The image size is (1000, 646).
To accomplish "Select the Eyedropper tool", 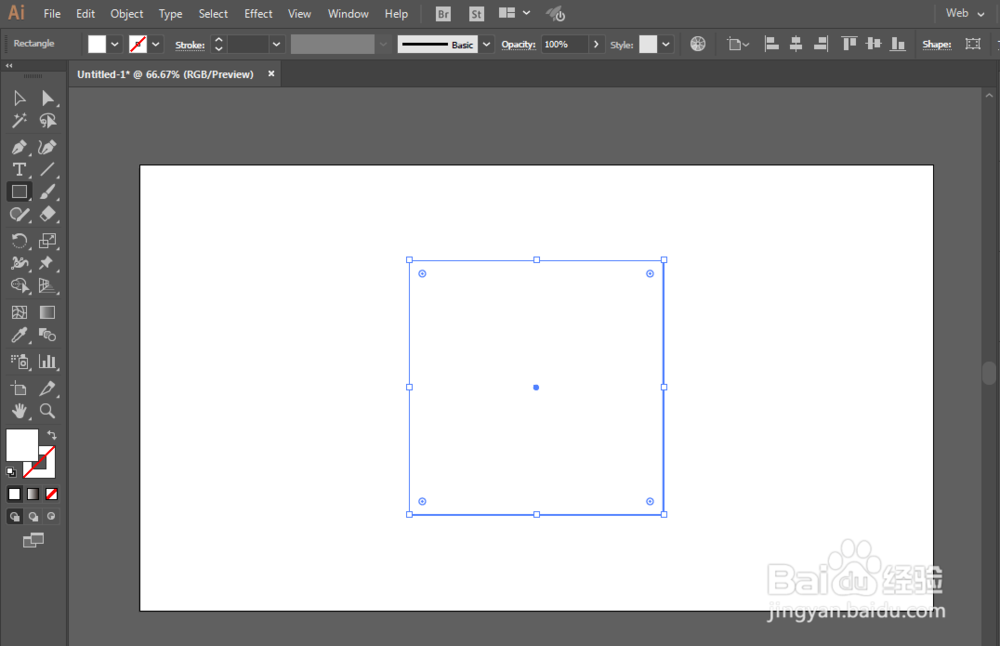I will [19, 335].
